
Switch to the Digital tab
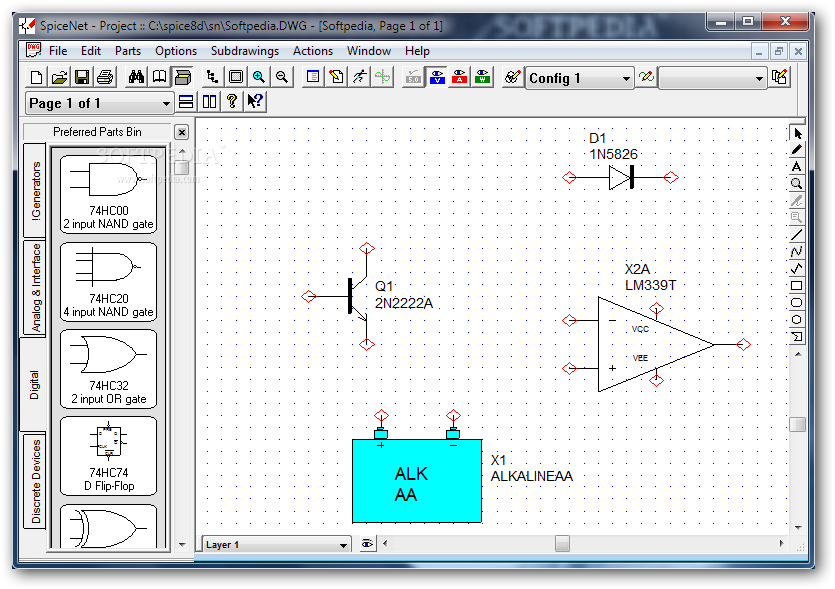34,385
